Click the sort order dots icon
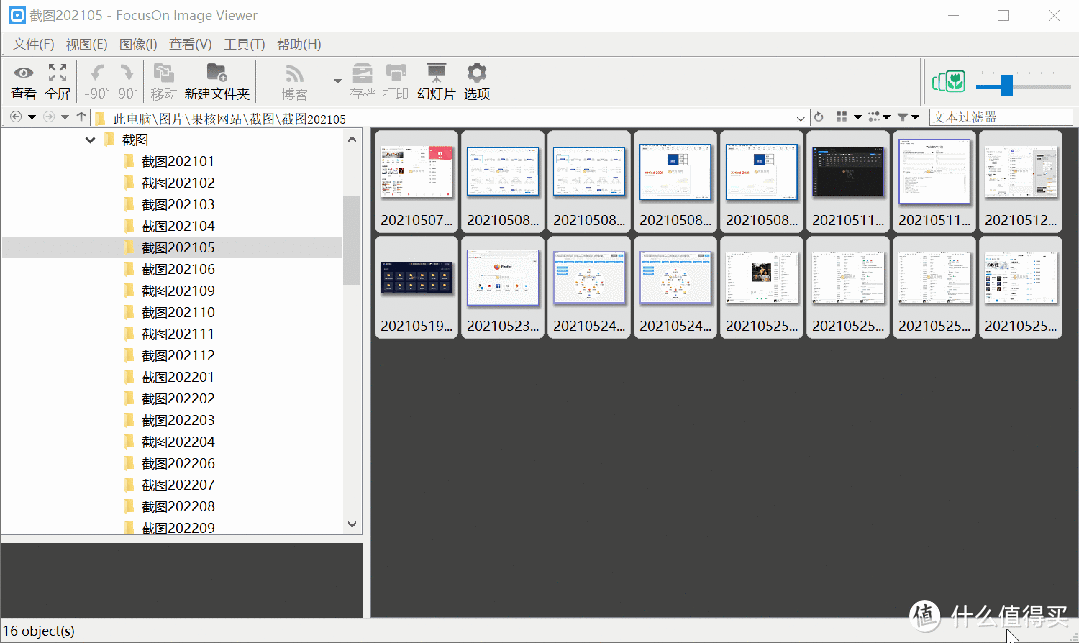Viewport: 1079px width, 643px height. 874,117
